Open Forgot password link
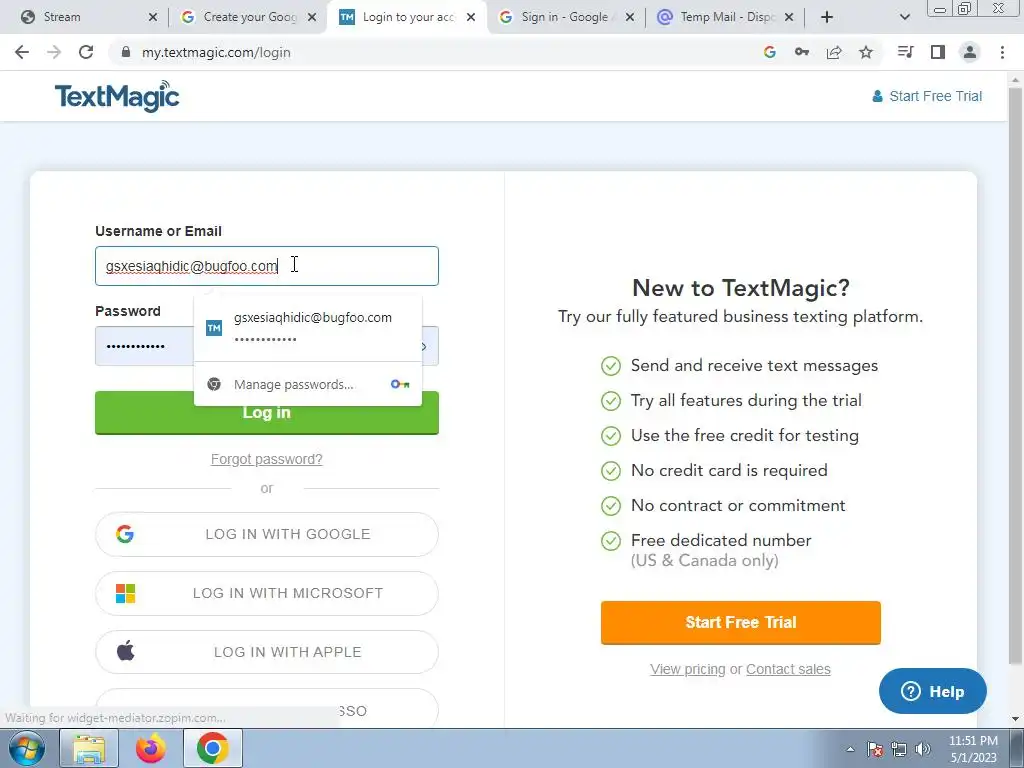 point(266,459)
